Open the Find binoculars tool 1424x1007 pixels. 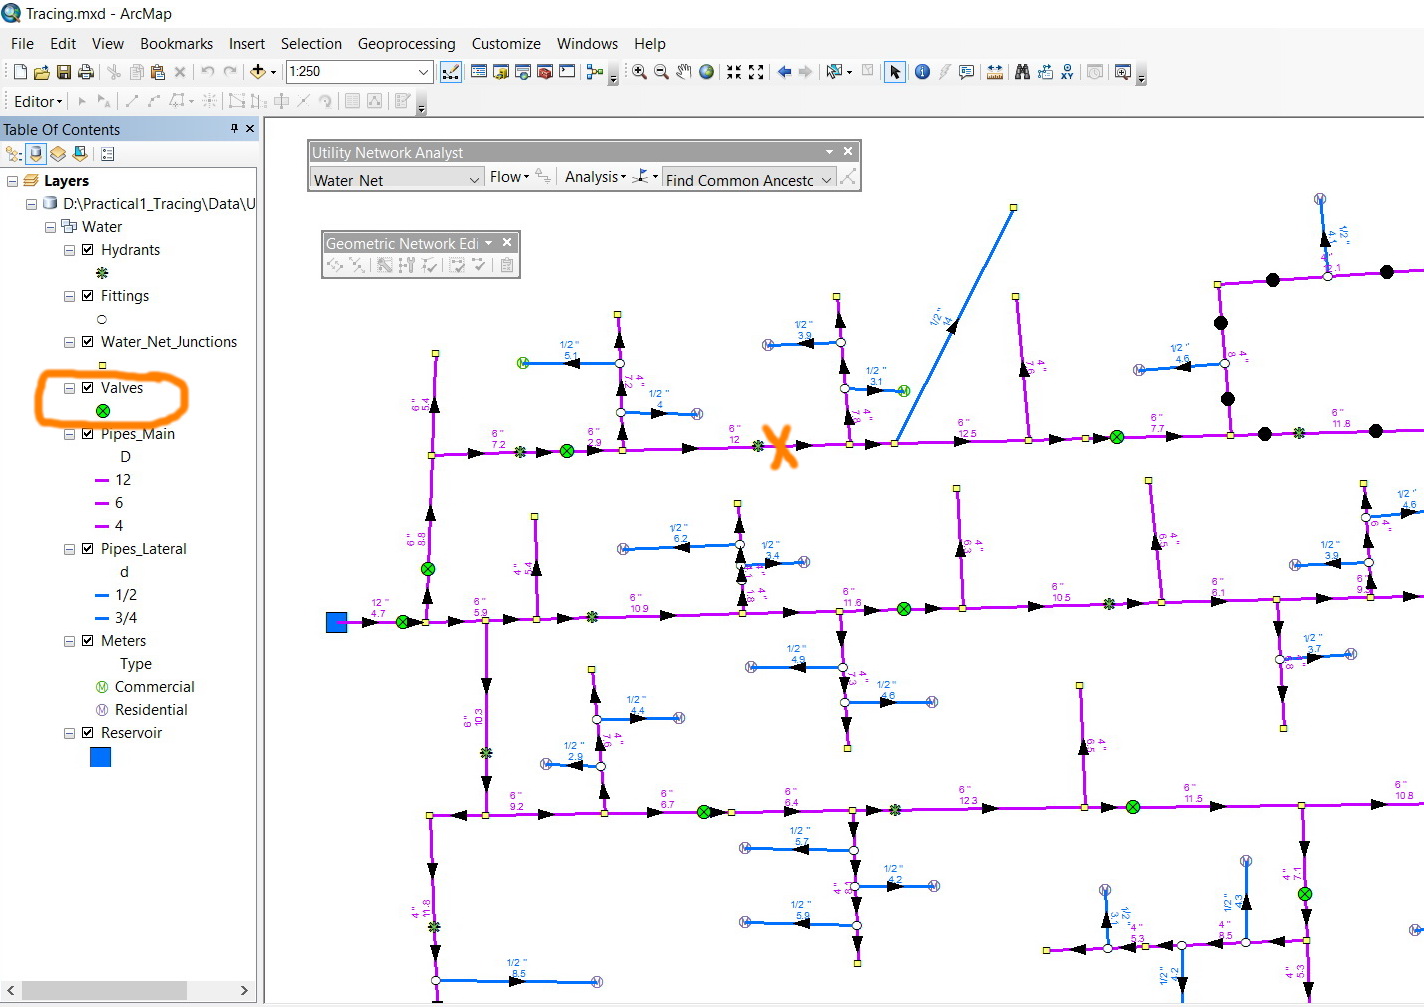(x=1022, y=72)
